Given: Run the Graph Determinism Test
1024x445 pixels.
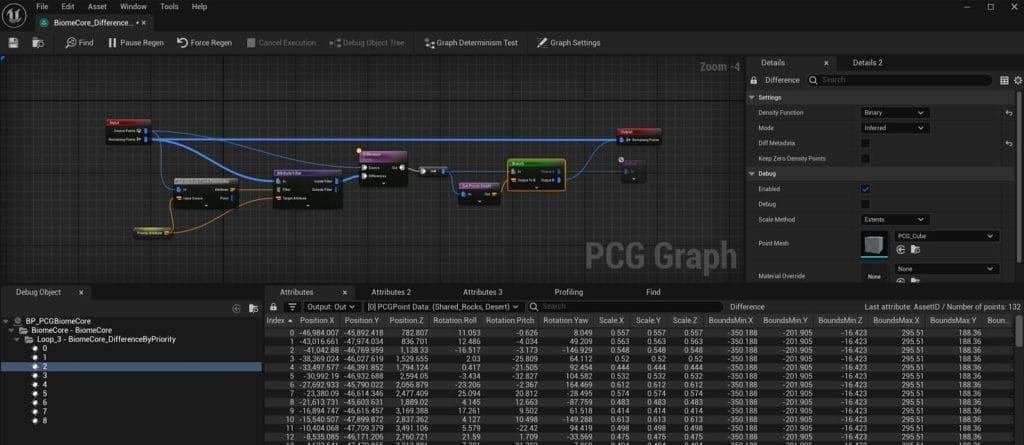Looking at the screenshot, I should 470,43.
